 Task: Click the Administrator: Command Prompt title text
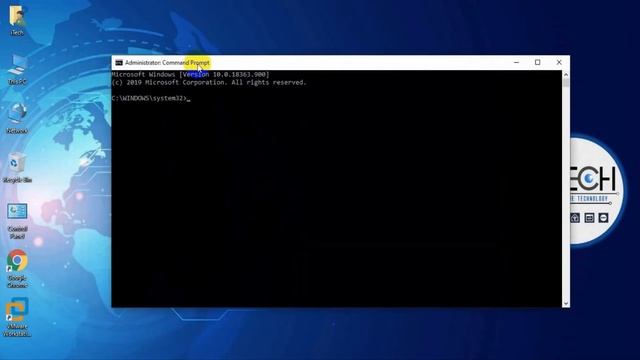[167, 62]
